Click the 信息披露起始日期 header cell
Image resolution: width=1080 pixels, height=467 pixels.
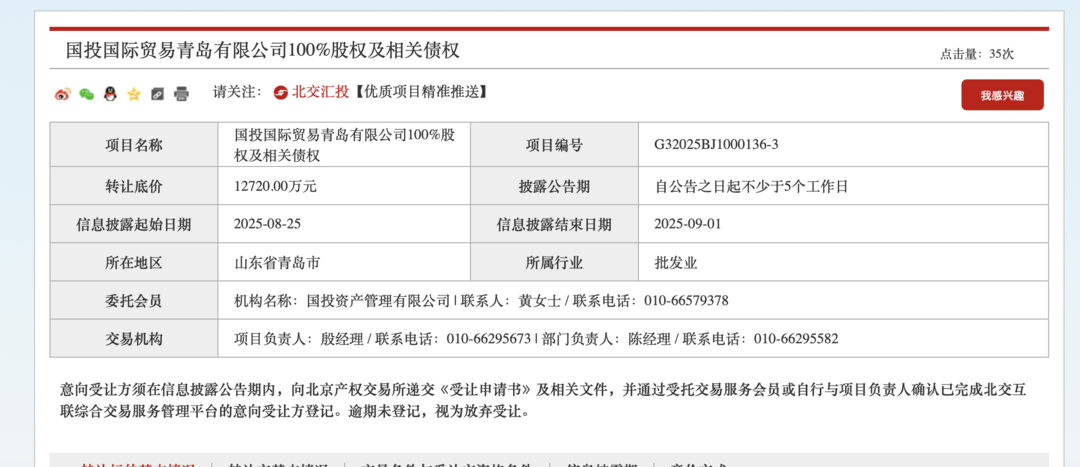[134, 225]
